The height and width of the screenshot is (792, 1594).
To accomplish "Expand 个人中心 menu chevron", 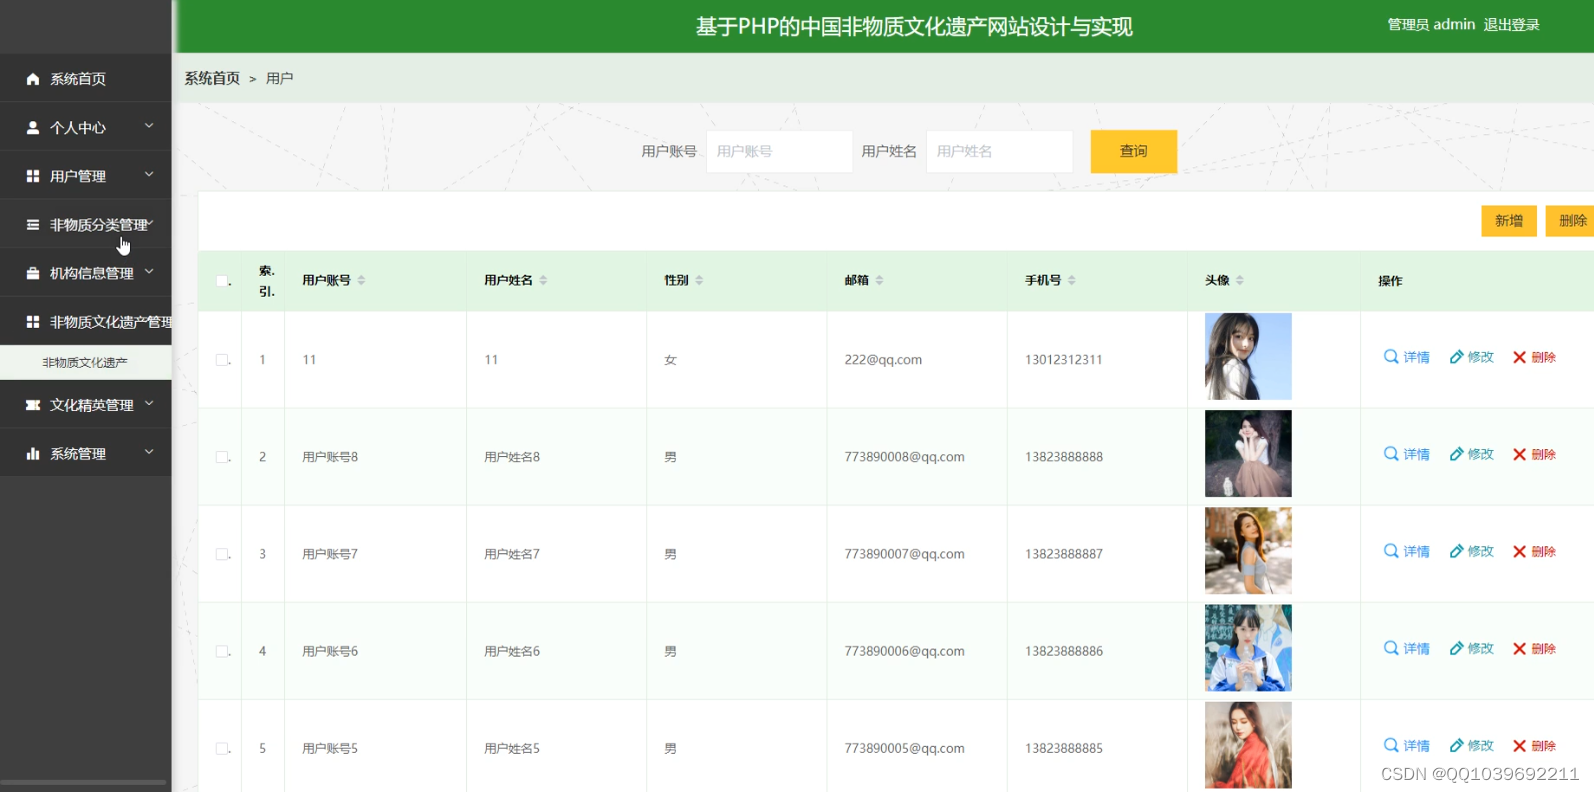I will coord(149,126).
